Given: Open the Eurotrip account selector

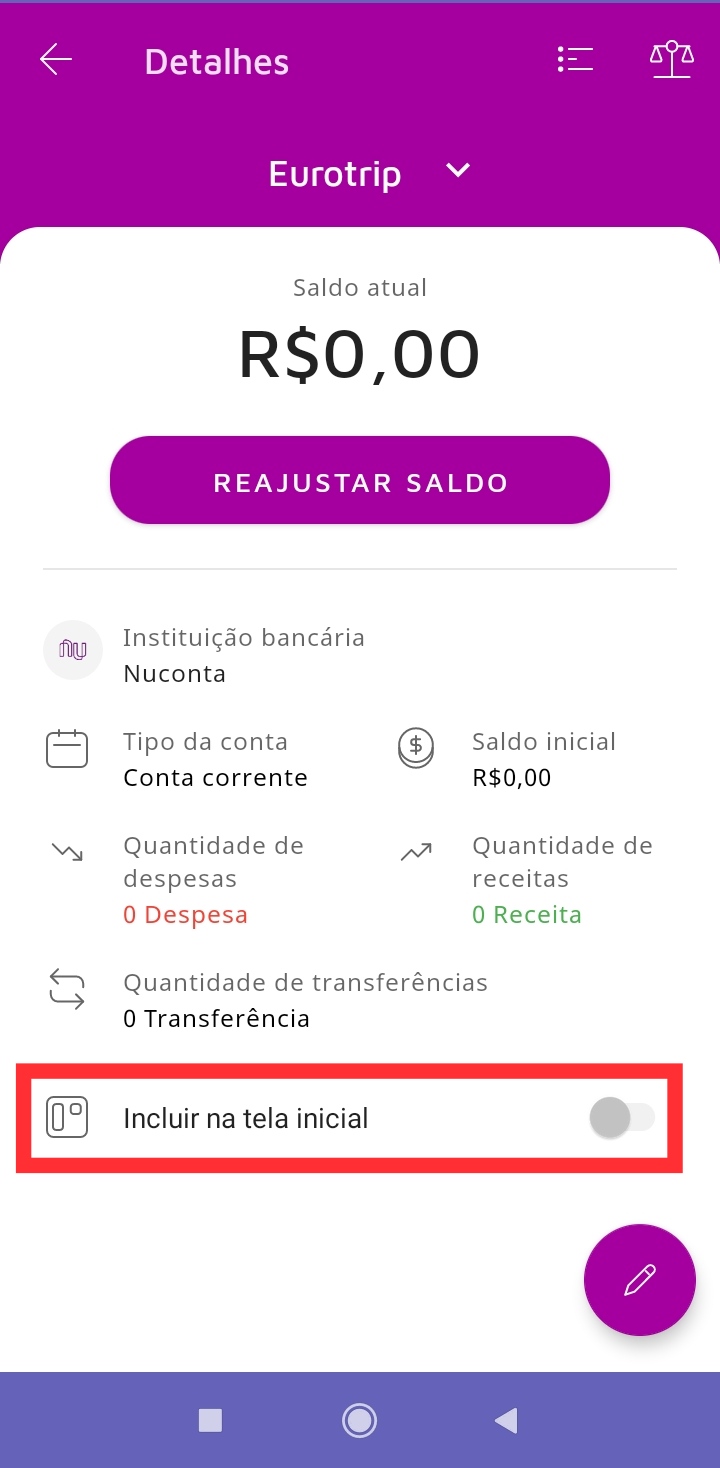Looking at the screenshot, I should click(x=335, y=174).
